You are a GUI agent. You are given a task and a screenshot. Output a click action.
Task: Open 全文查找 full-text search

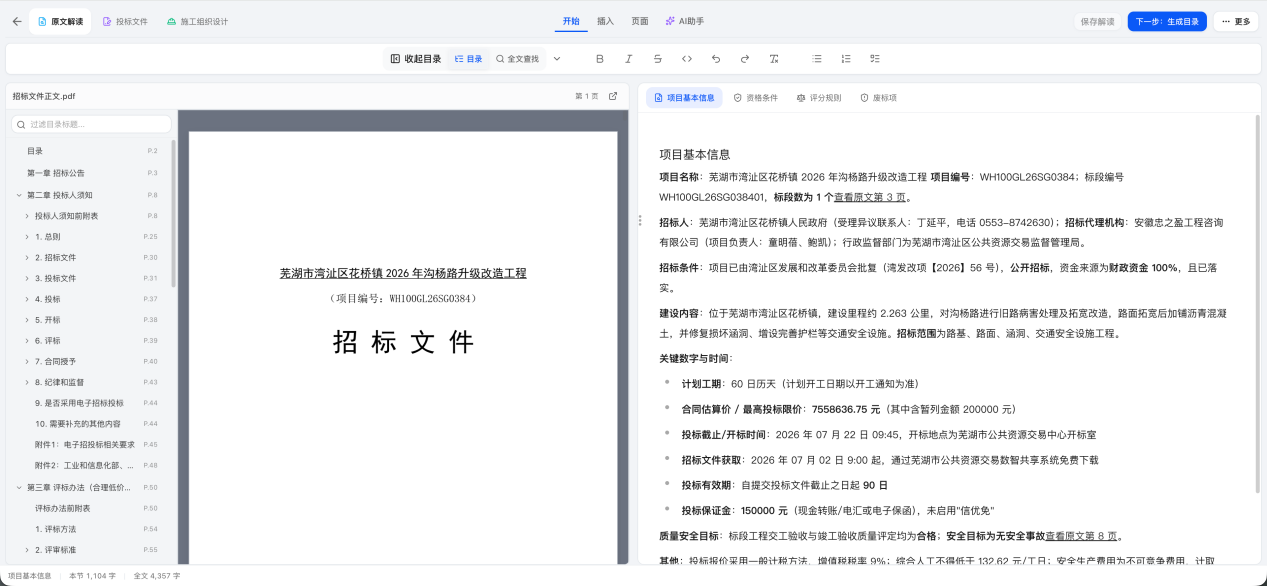[517, 59]
